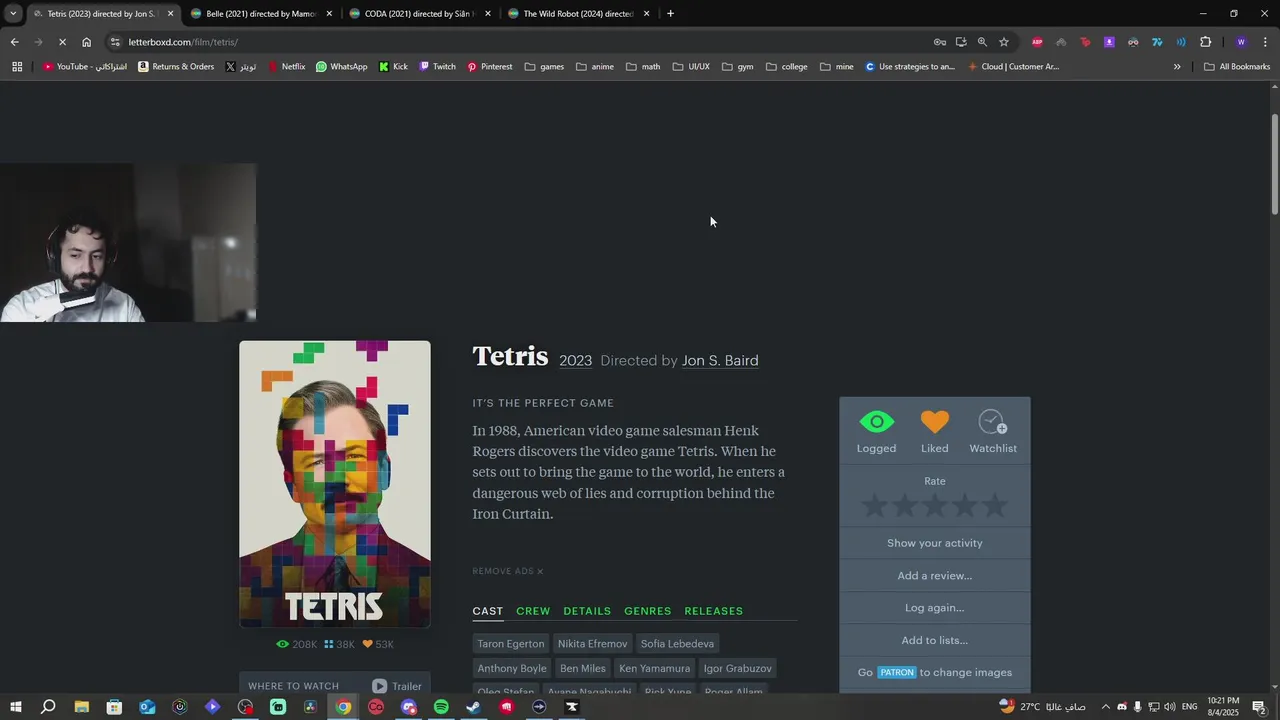
Task: Open the Tetris poster image
Action: pyautogui.click(x=335, y=484)
